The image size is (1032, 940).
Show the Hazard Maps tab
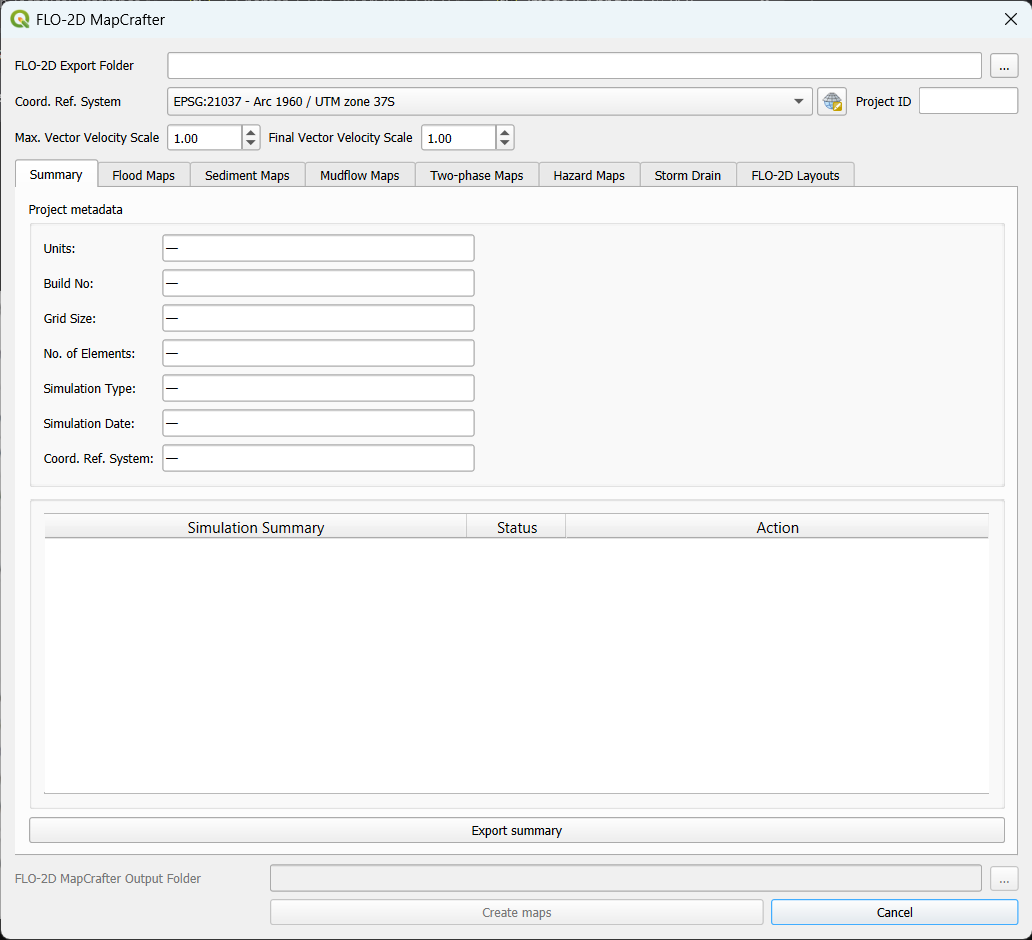pos(588,175)
